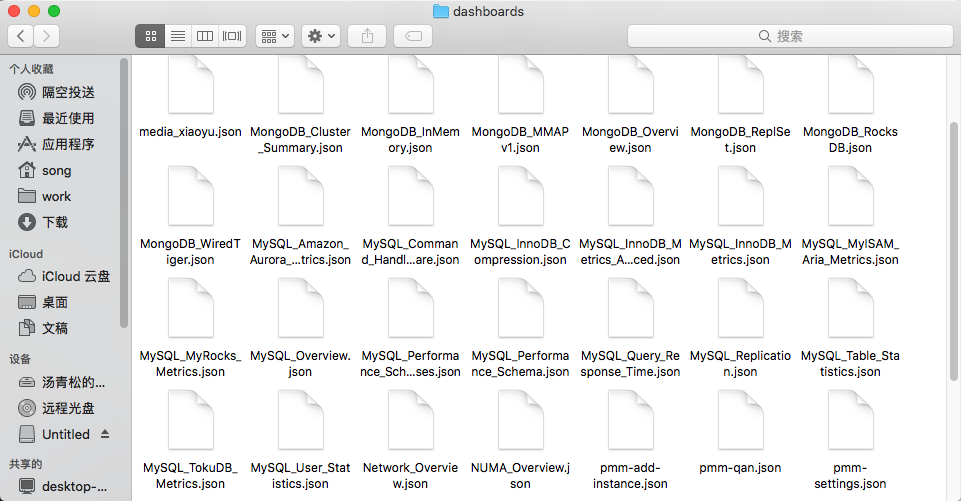
Task: Select the pmm-settings.json file icon
Action: coord(851,420)
